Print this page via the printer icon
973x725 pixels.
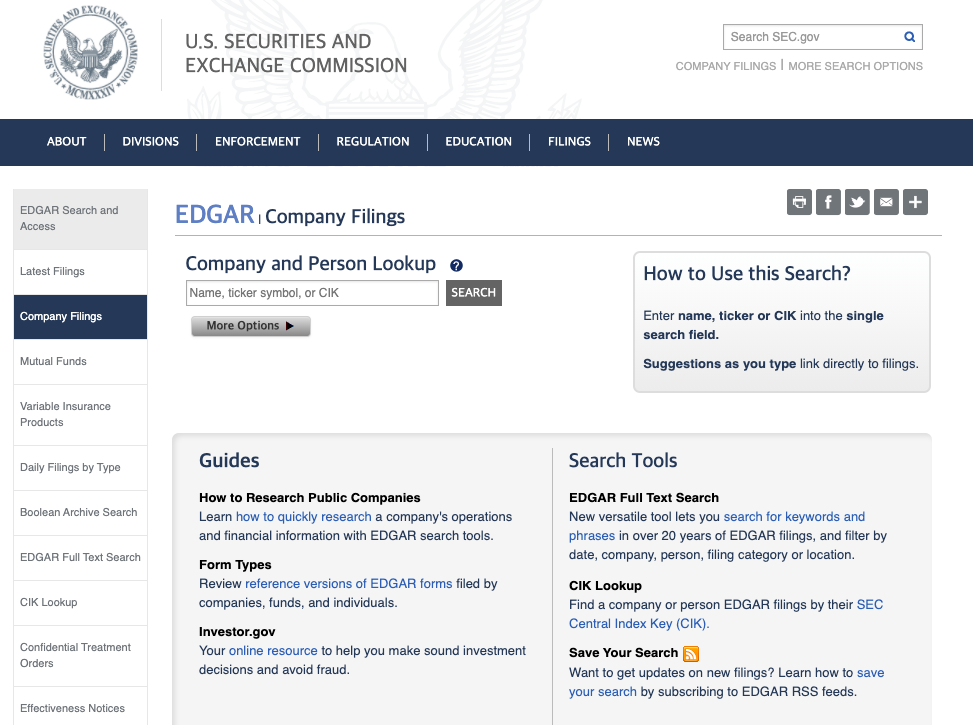click(799, 202)
